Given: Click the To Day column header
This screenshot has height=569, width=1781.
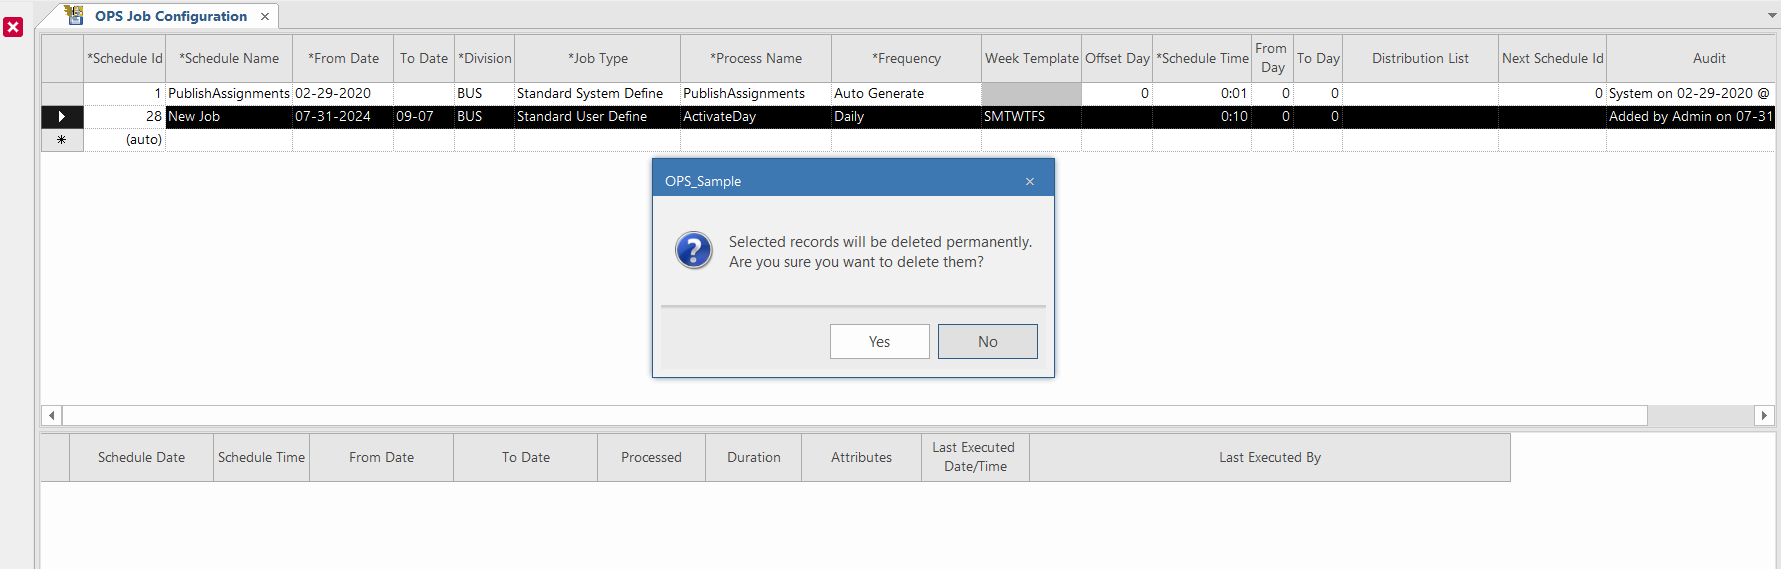Looking at the screenshot, I should (1318, 58).
